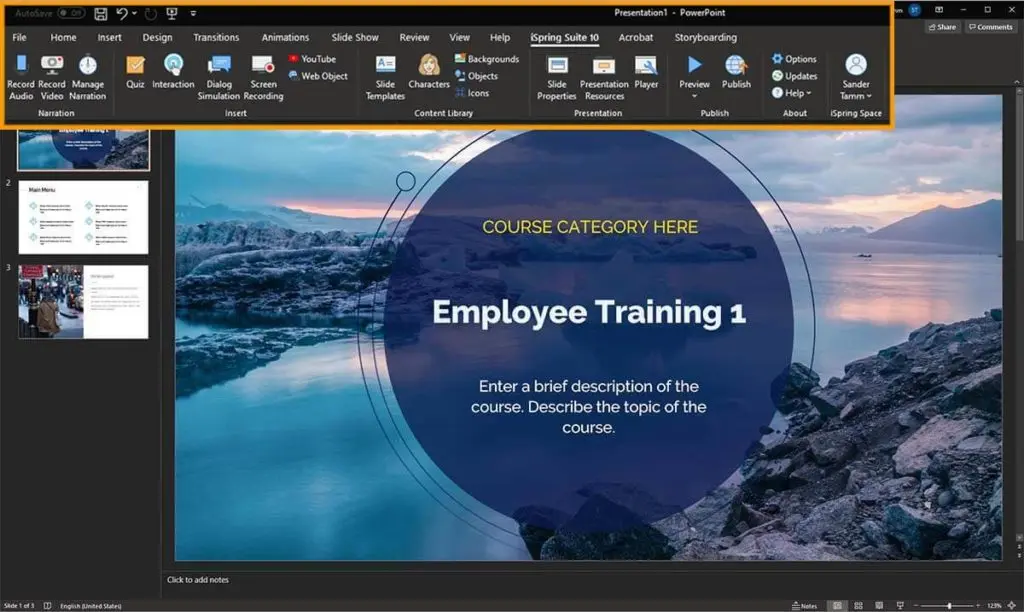The width and height of the screenshot is (1024, 612).
Task: Open the Review tab
Action: 414,37
